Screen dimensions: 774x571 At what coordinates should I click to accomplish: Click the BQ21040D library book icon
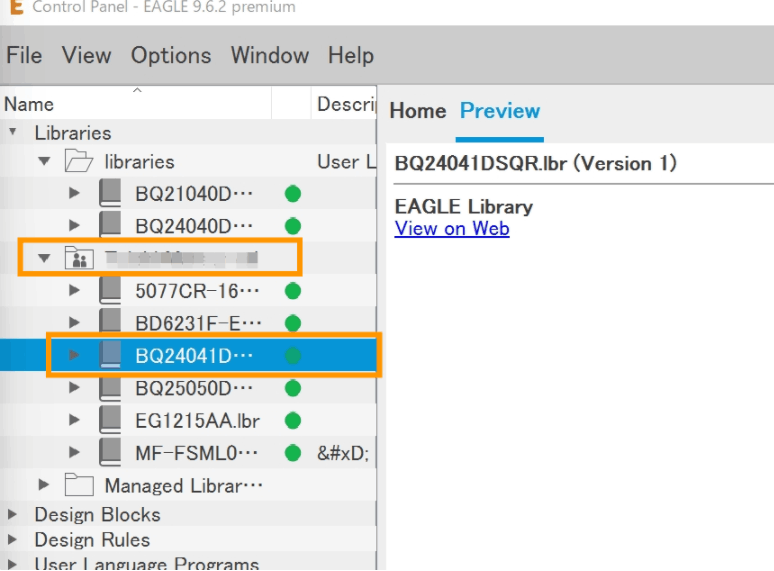pyautogui.click(x=110, y=193)
